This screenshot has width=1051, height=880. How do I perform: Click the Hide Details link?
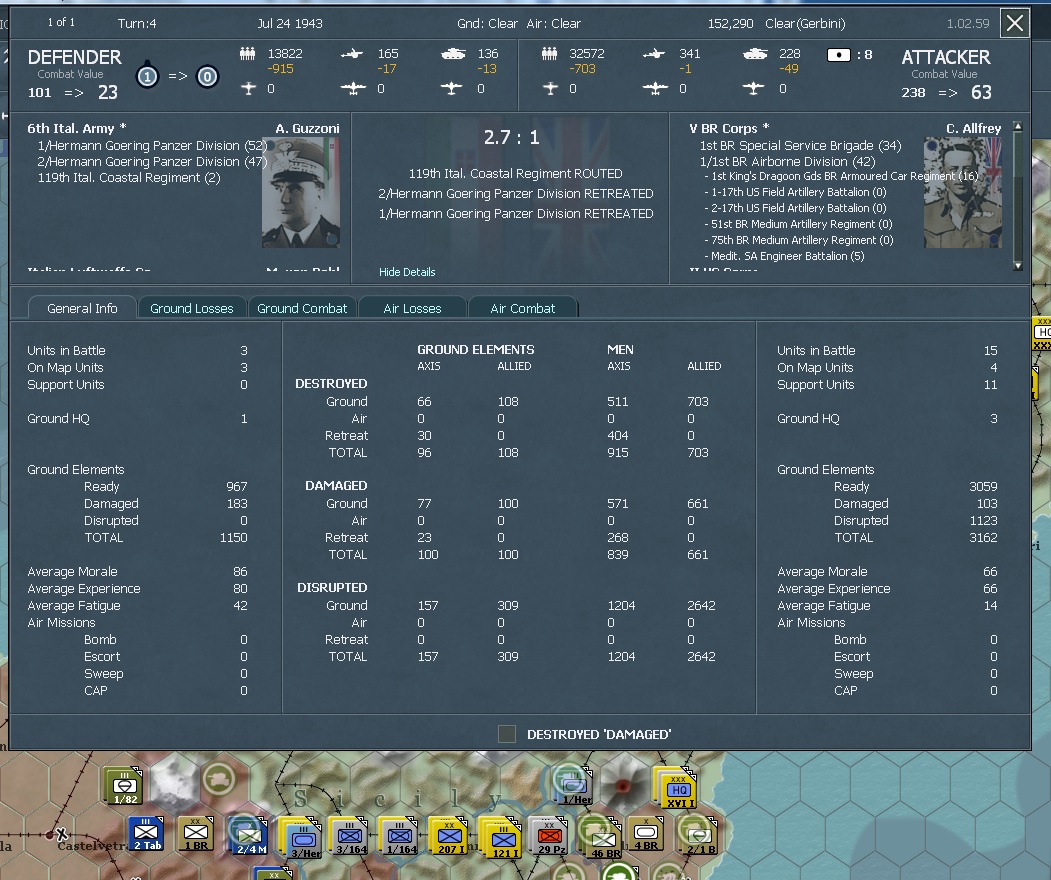(x=407, y=272)
